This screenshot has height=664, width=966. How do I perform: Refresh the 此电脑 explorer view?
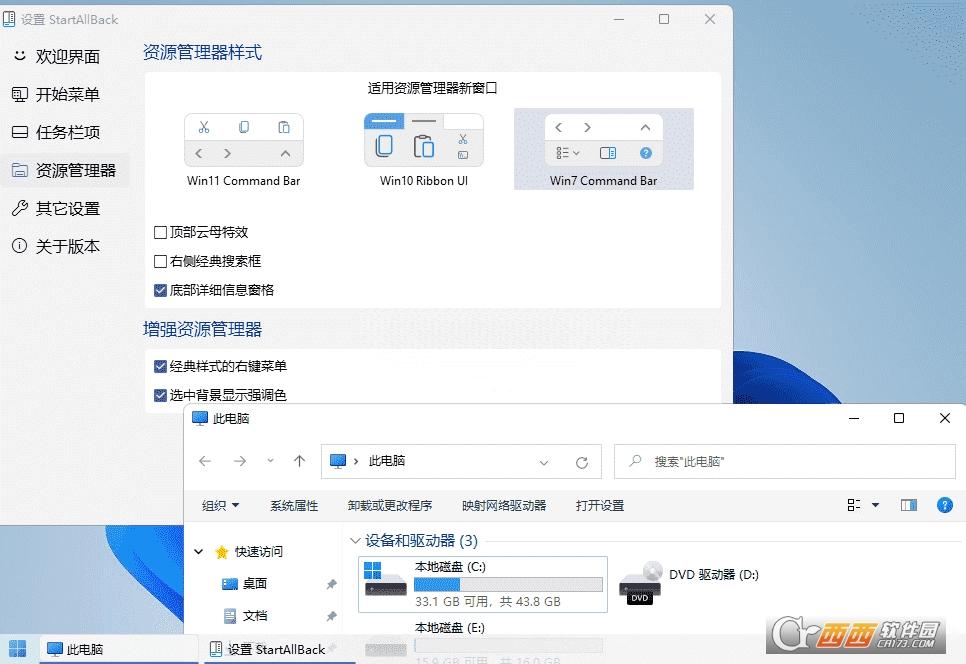[x=582, y=462]
